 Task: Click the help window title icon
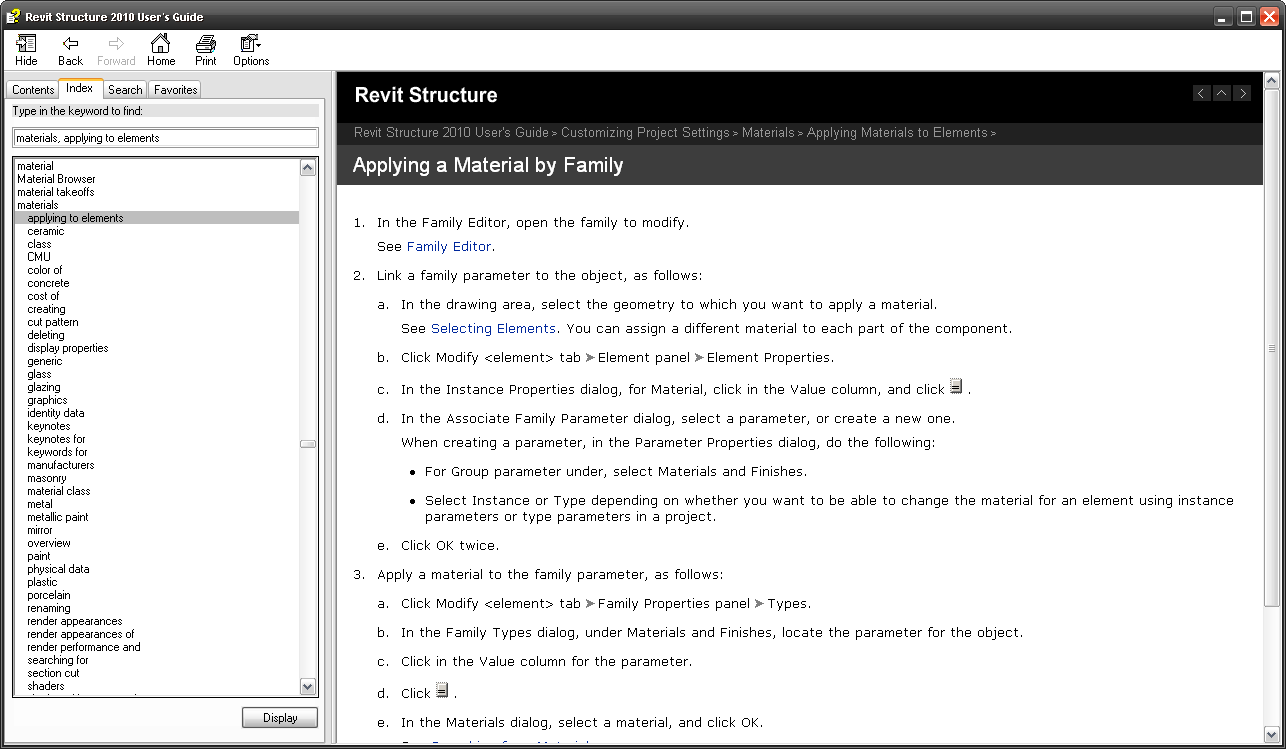(13, 16)
